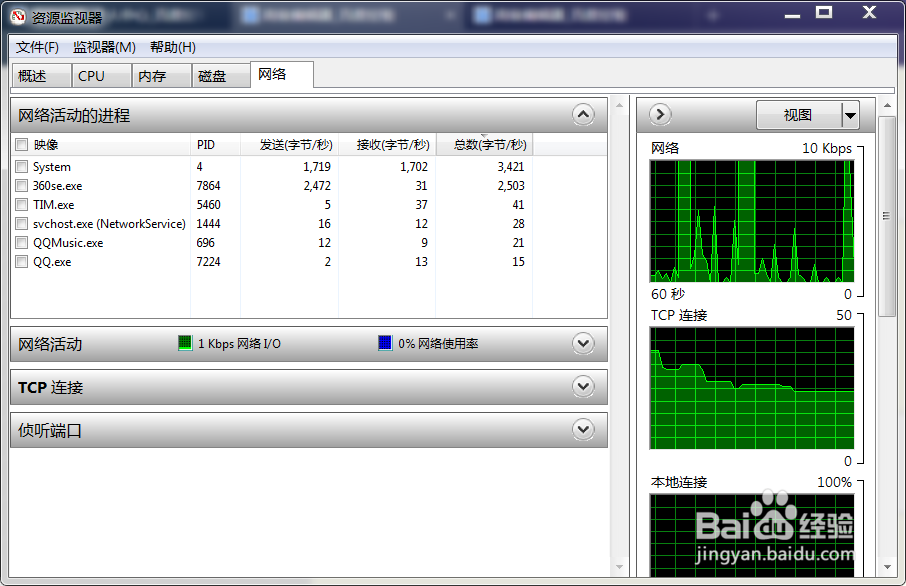Screen dimensions: 906x586
Task: Click PID value 7224
Action: click(x=208, y=262)
